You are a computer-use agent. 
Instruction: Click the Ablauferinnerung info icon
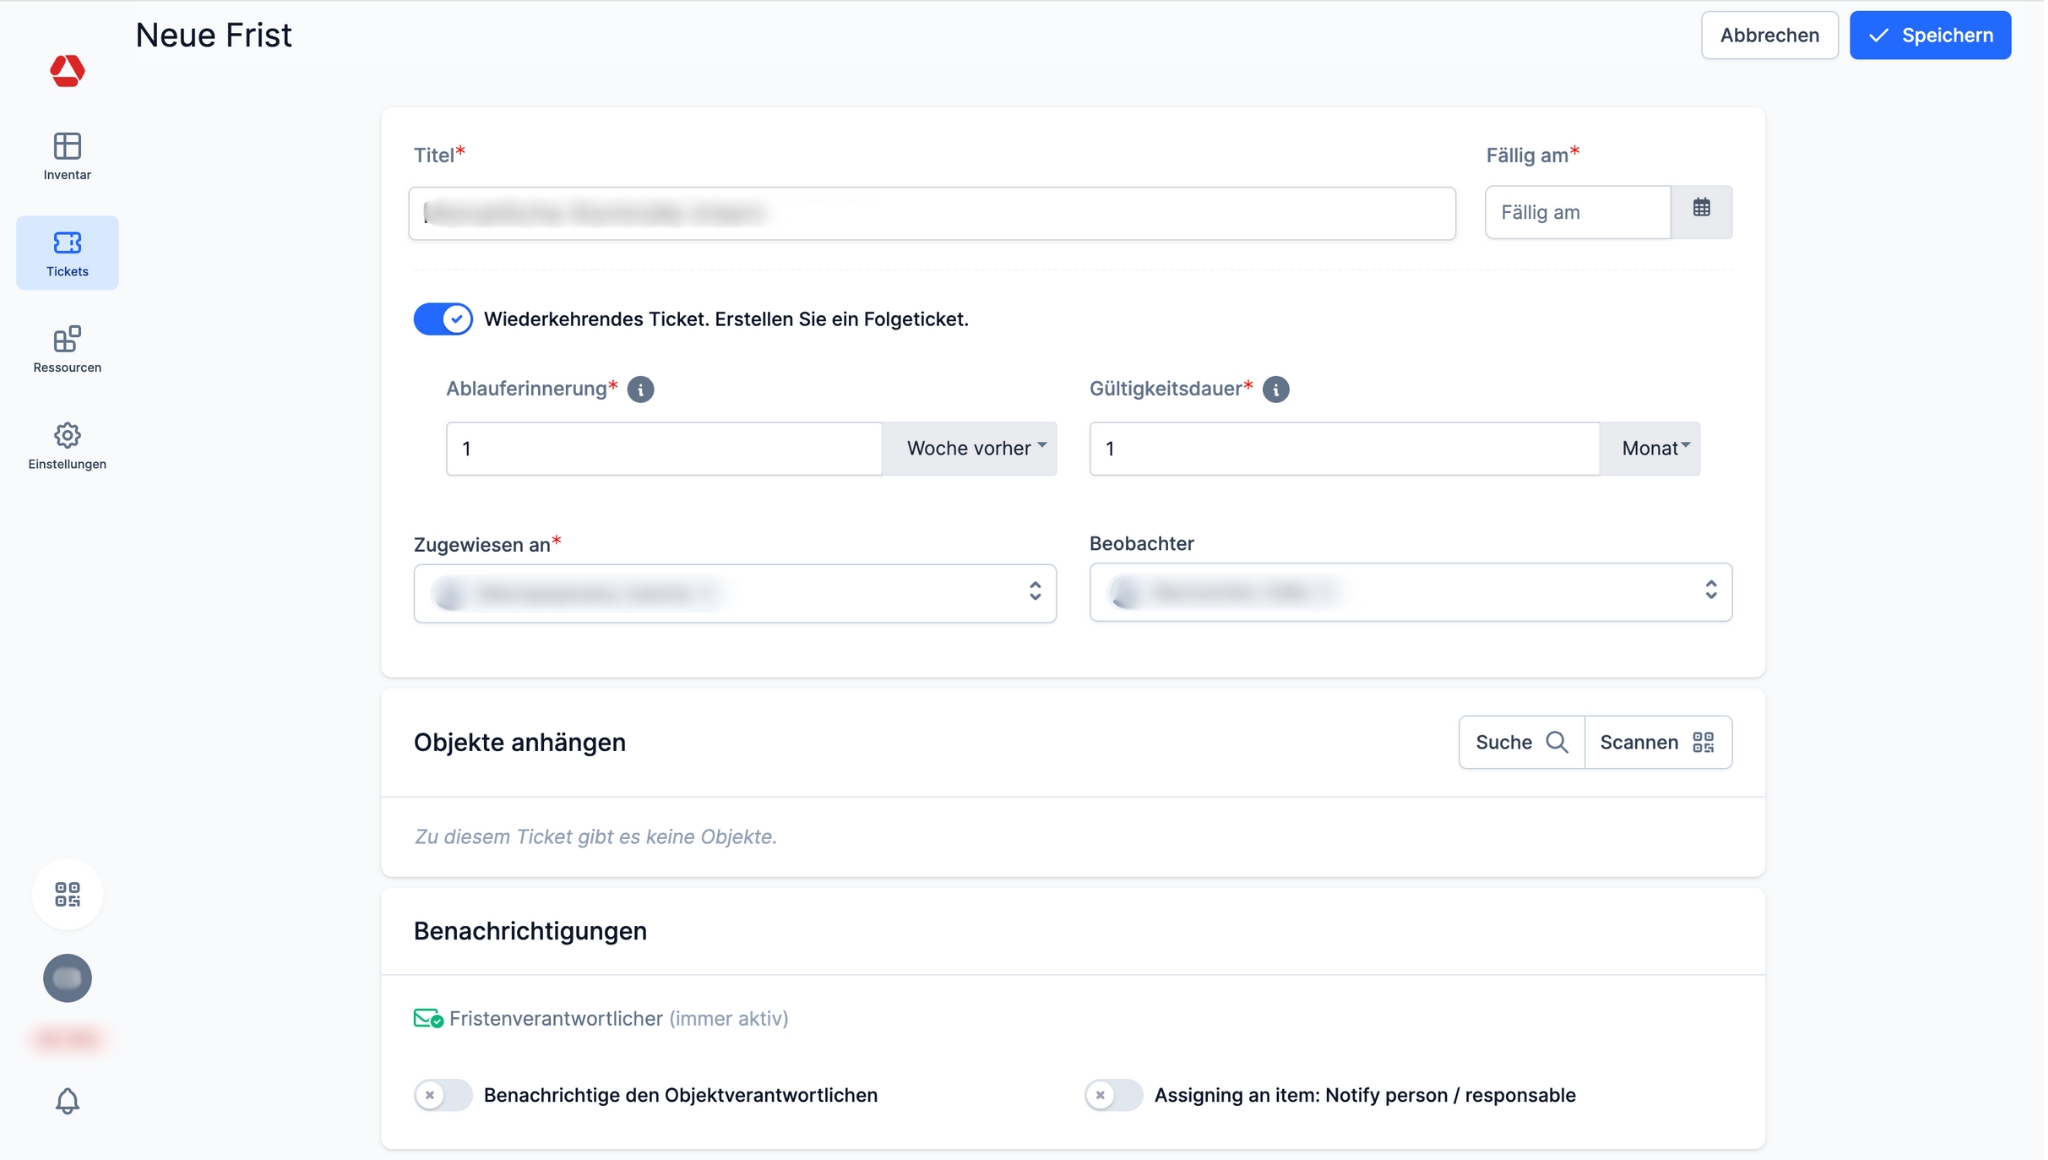(x=641, y=389)
